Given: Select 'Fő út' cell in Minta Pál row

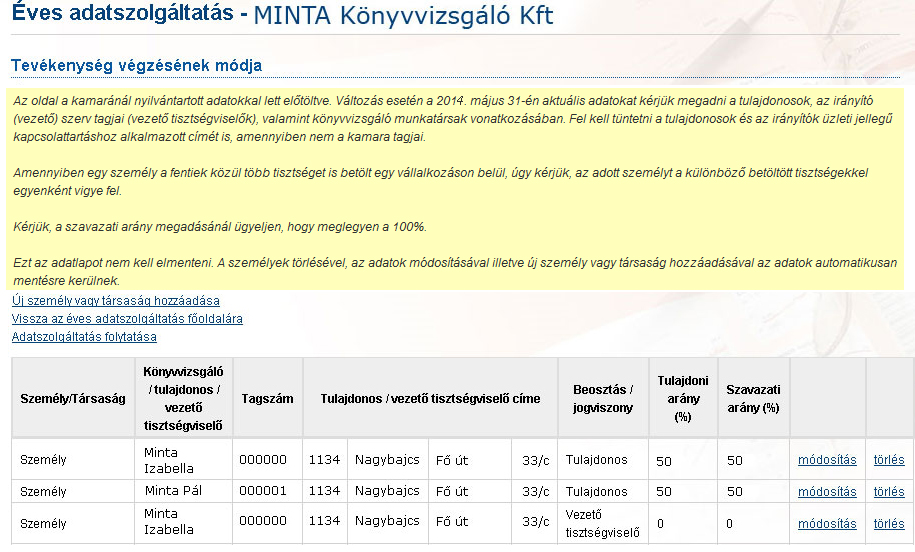Looking at the screenshot, I should pos(470,491).
